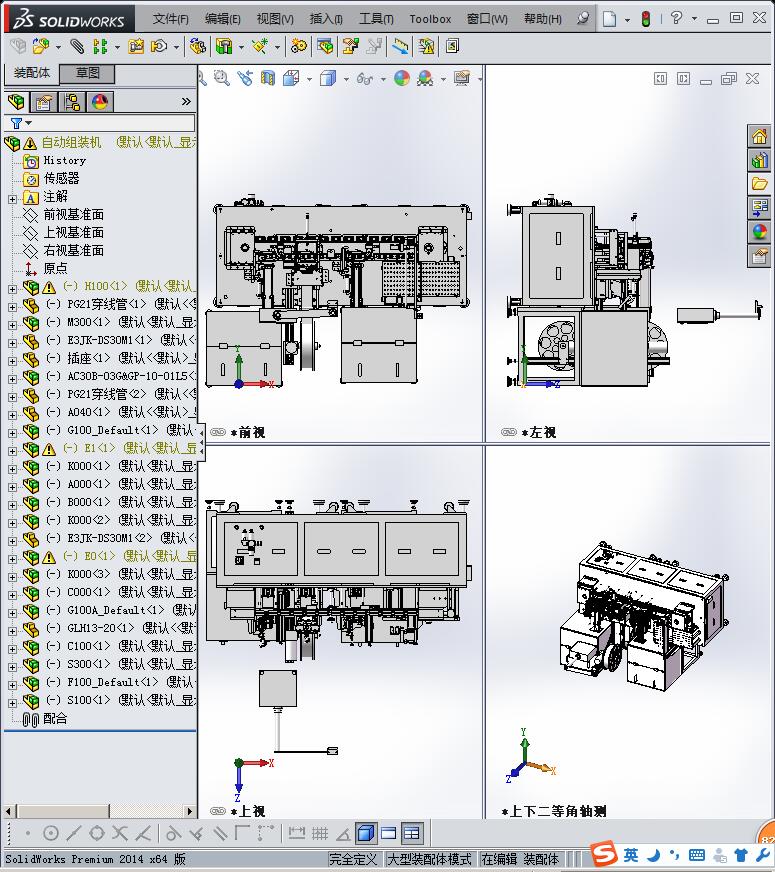Expand the 注解 annotations folder
Screen dimensions: 775x872
tap(13, 199)
